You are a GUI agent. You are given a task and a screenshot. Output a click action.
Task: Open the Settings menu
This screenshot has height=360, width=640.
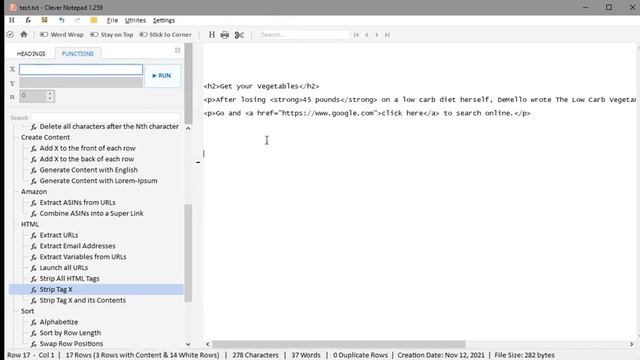point(164,20)
